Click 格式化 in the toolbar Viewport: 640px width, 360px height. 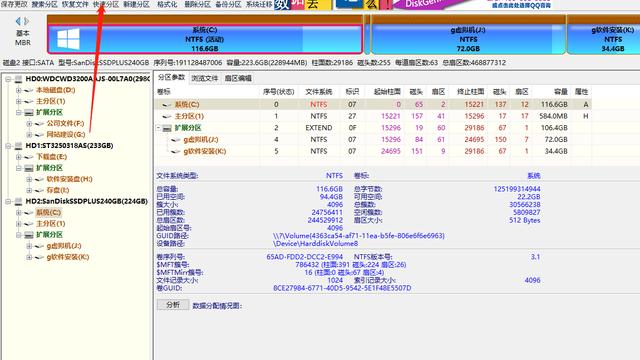pos(167,4)
